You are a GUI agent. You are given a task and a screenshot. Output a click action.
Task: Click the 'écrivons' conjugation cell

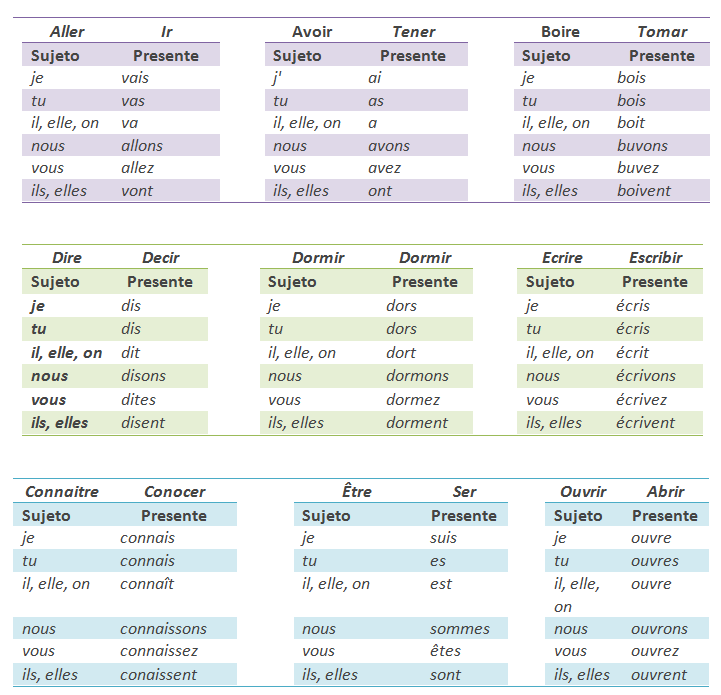point(646,376)
